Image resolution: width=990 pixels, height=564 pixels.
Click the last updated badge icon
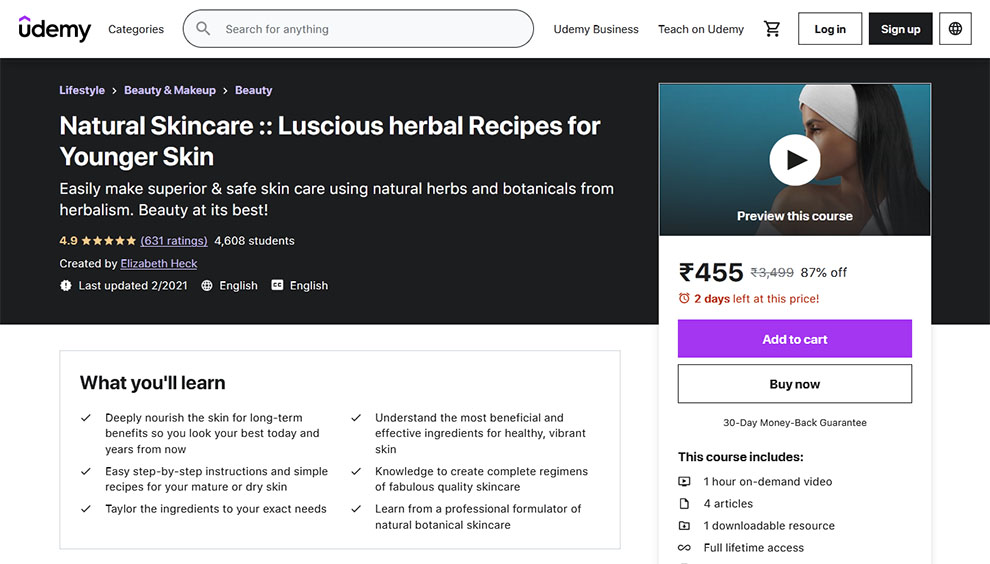(66, 285)
